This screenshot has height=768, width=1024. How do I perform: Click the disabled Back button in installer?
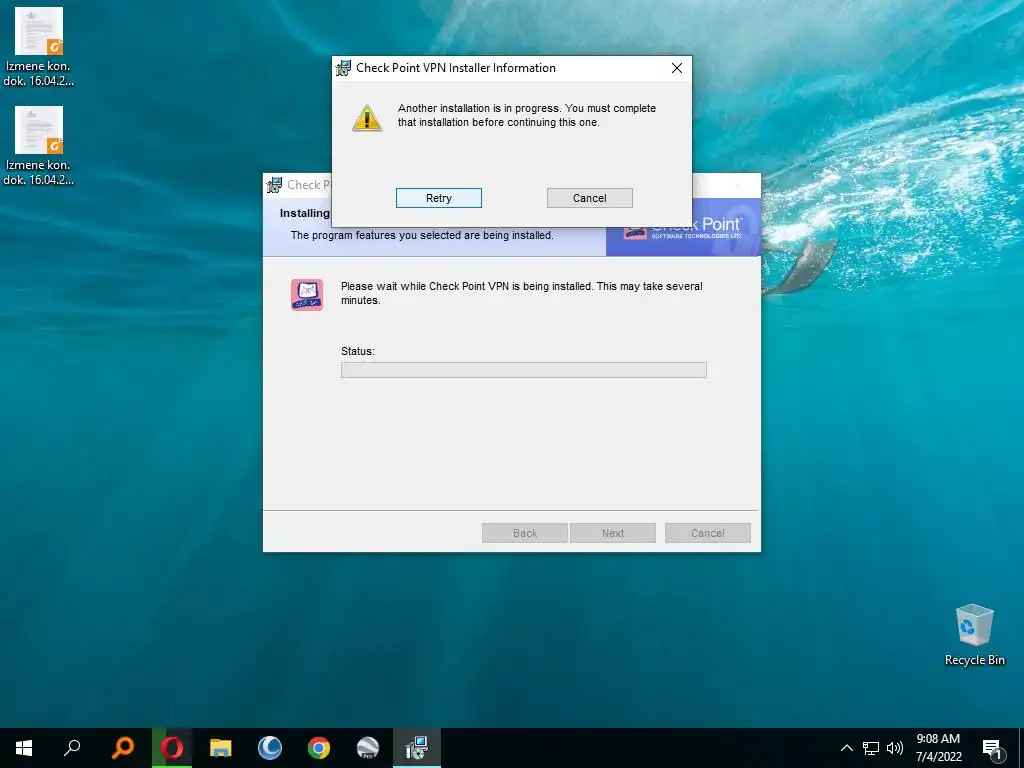pos(525,533)
